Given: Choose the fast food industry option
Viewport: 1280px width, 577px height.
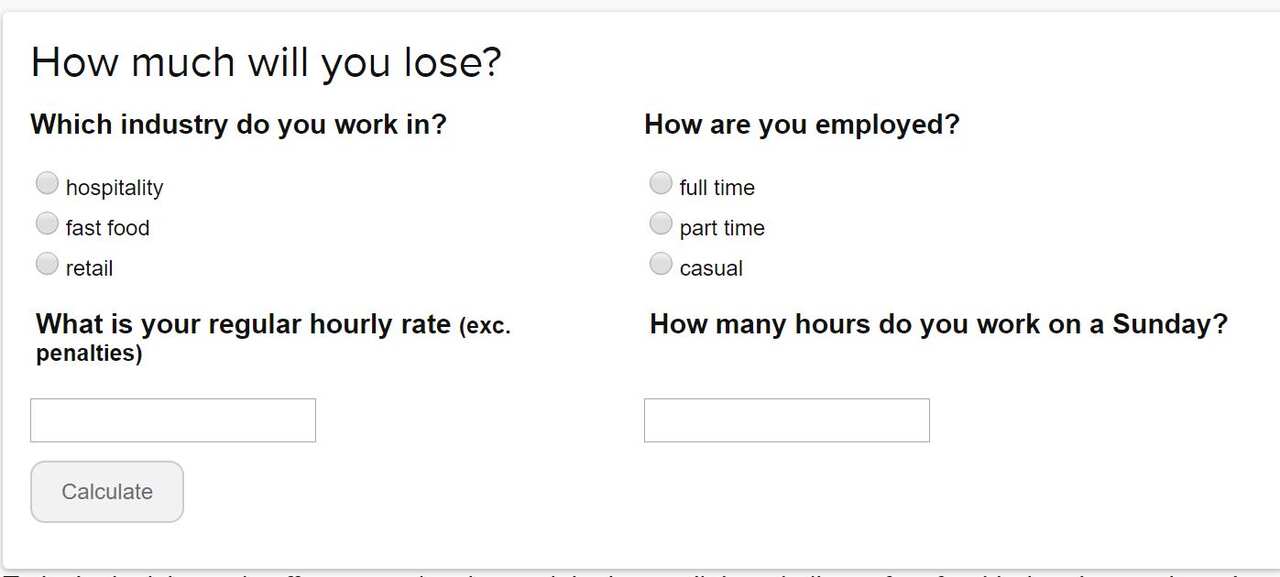Looking at the screenshot, I should pyautogui.click(x=47, y=223).
